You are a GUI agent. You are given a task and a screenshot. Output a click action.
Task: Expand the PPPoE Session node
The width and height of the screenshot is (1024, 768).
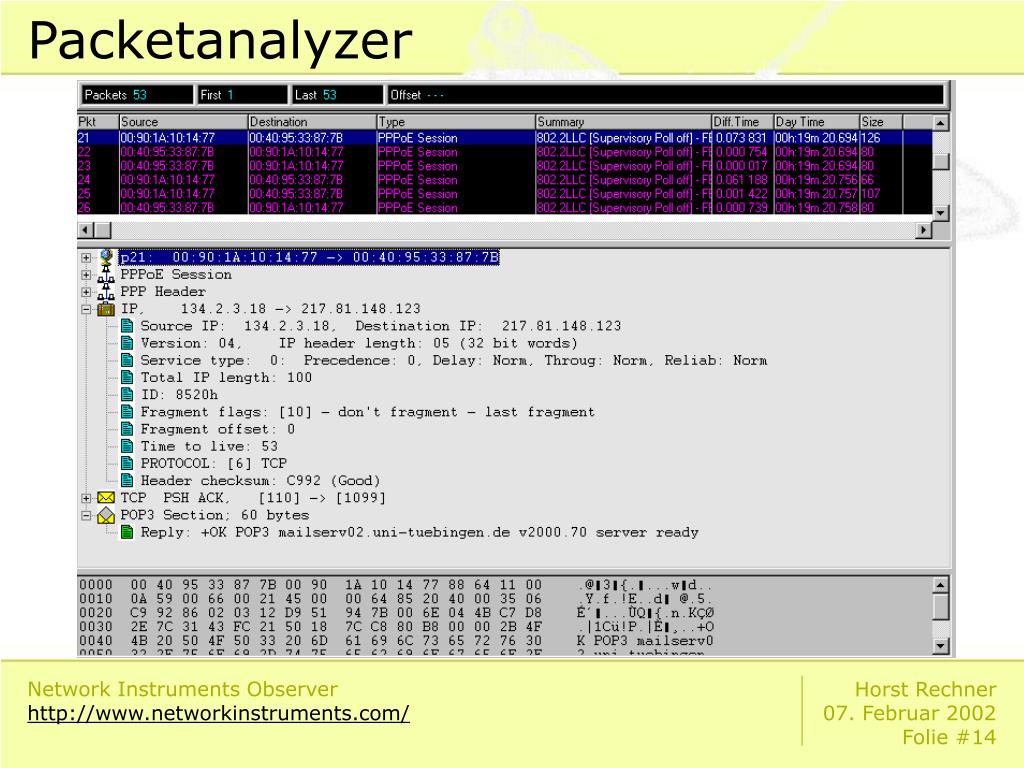click(86, 275)
